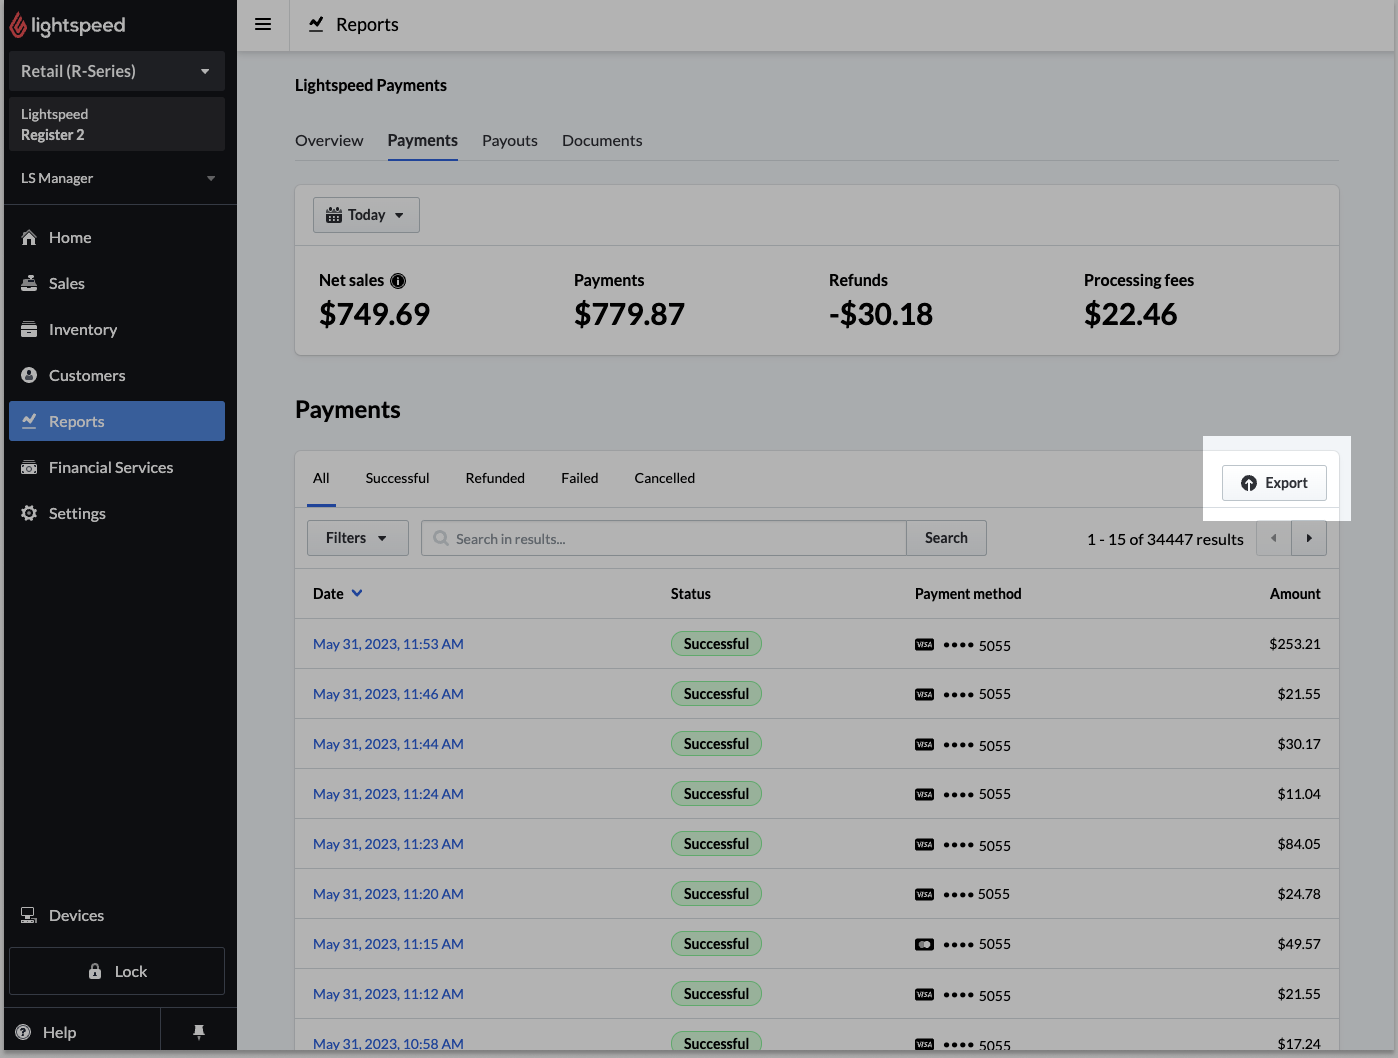Open payment May 31, 2023, 11:24 AM
Viewport: 1398px width, 1058px height.
pos(388,794)
